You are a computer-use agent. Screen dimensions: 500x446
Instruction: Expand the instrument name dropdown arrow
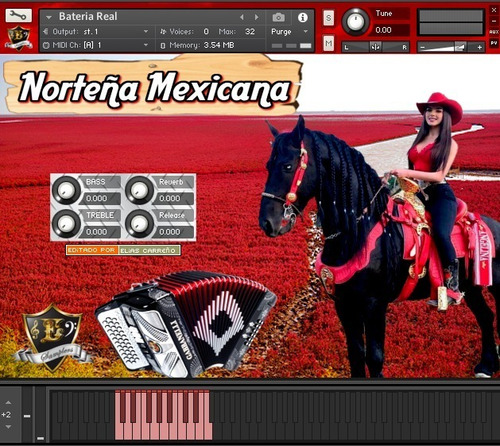click(x=49, y=17)
